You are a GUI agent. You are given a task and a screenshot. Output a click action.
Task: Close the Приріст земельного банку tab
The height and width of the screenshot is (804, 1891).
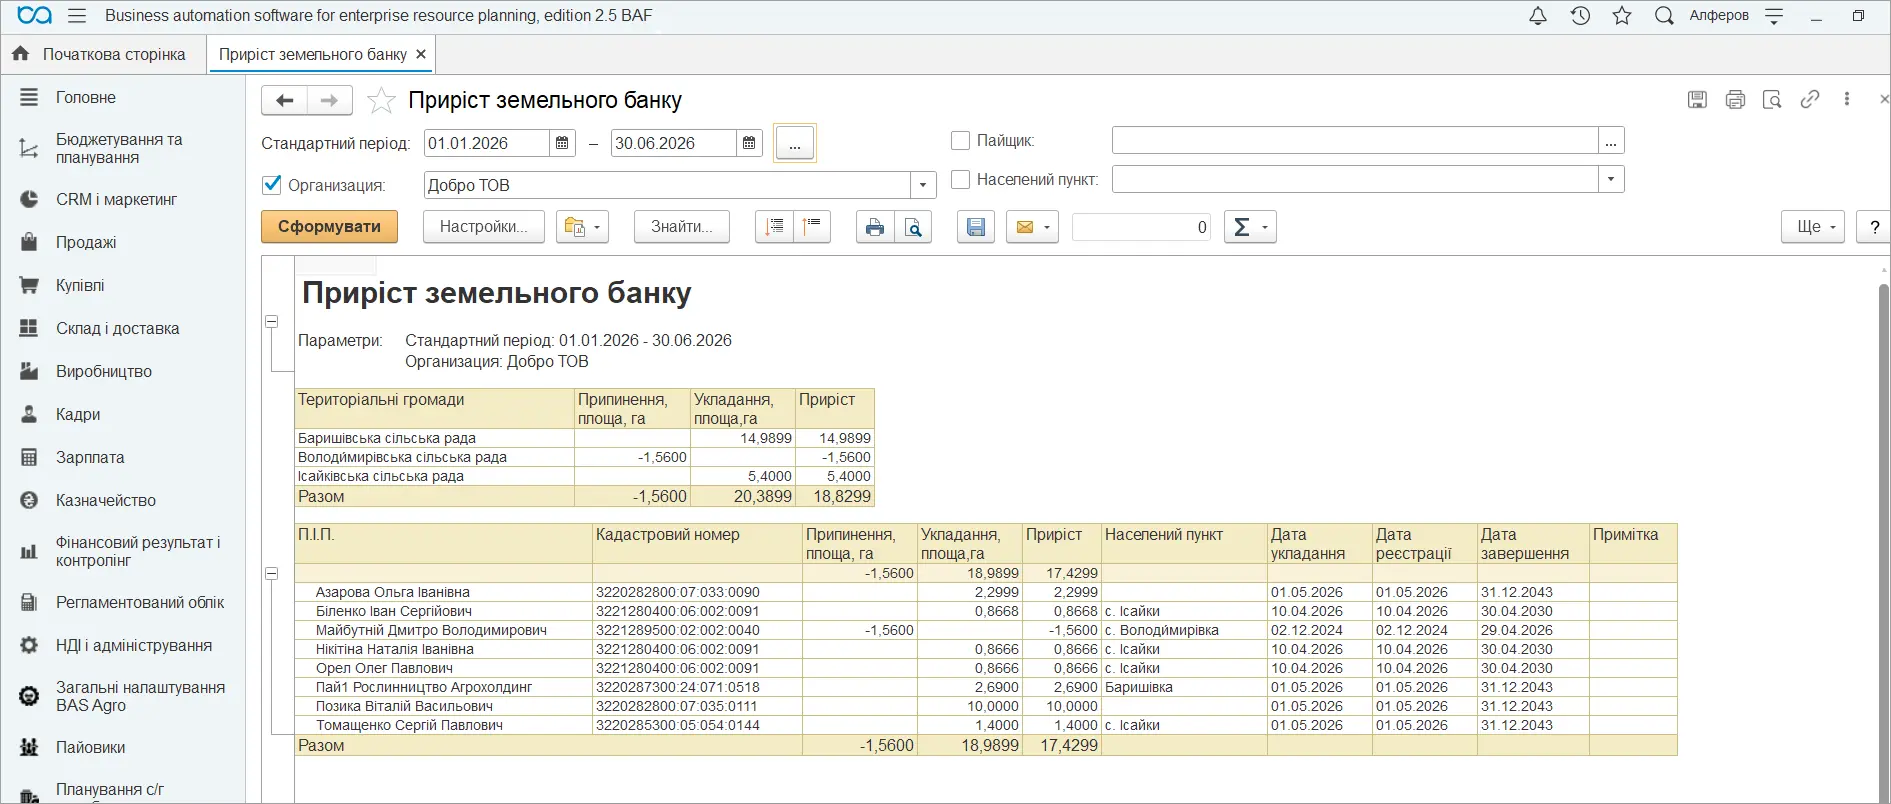tap(421, 54)
